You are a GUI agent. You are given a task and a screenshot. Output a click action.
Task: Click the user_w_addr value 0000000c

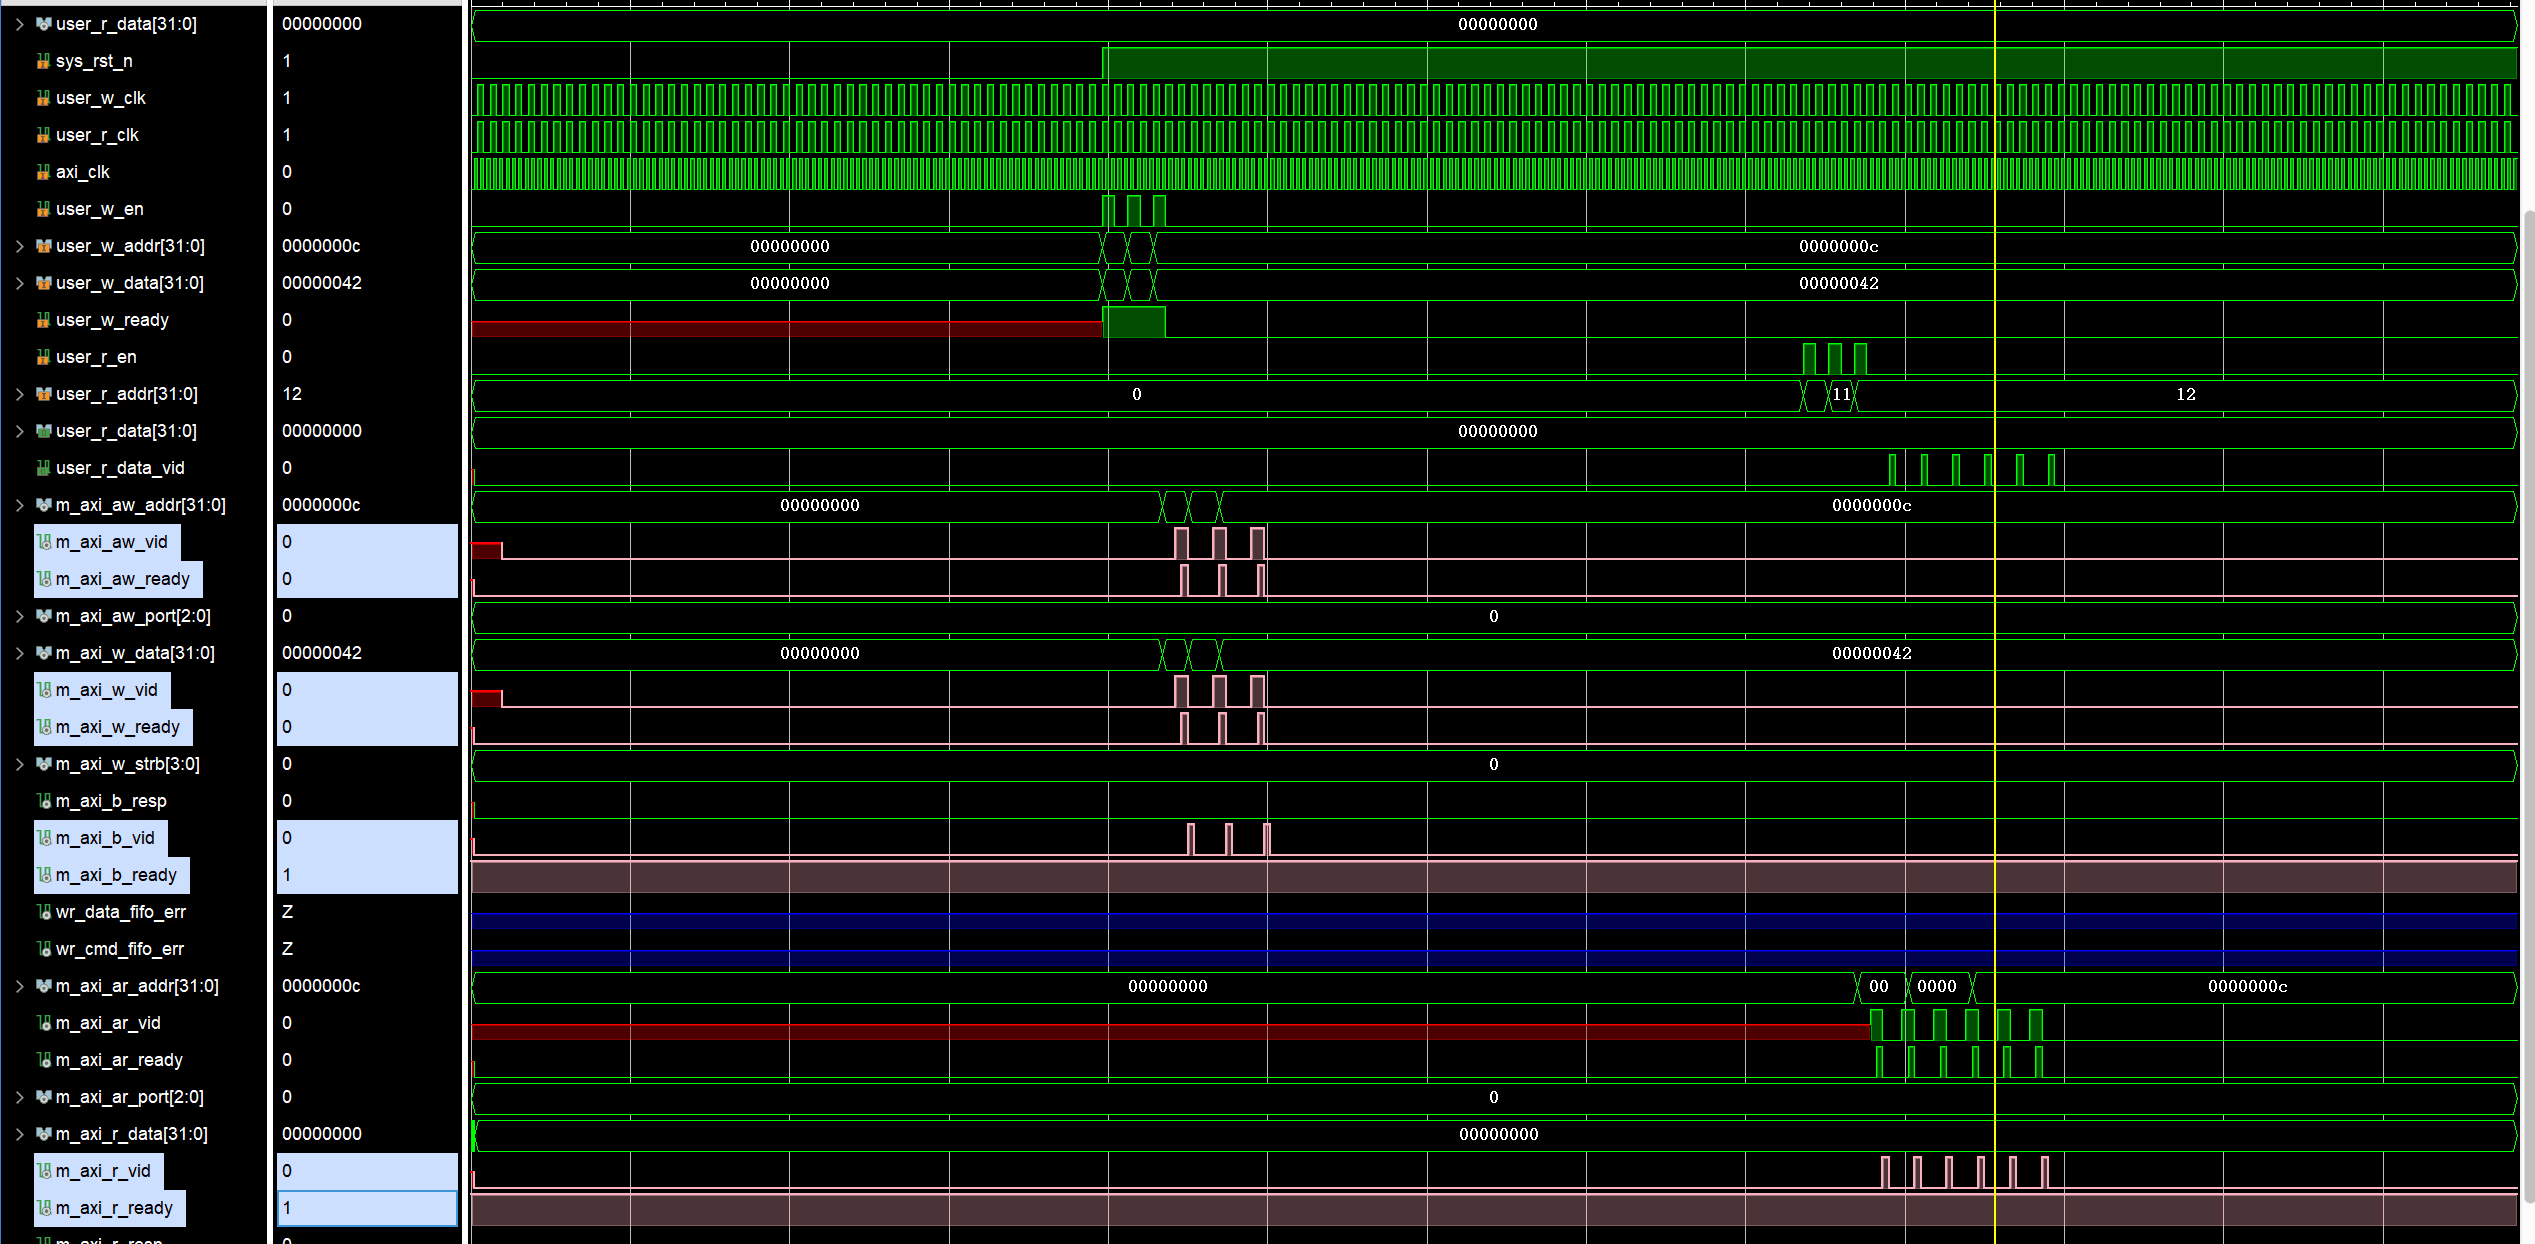pyautogui.click(x=321, y=246)
